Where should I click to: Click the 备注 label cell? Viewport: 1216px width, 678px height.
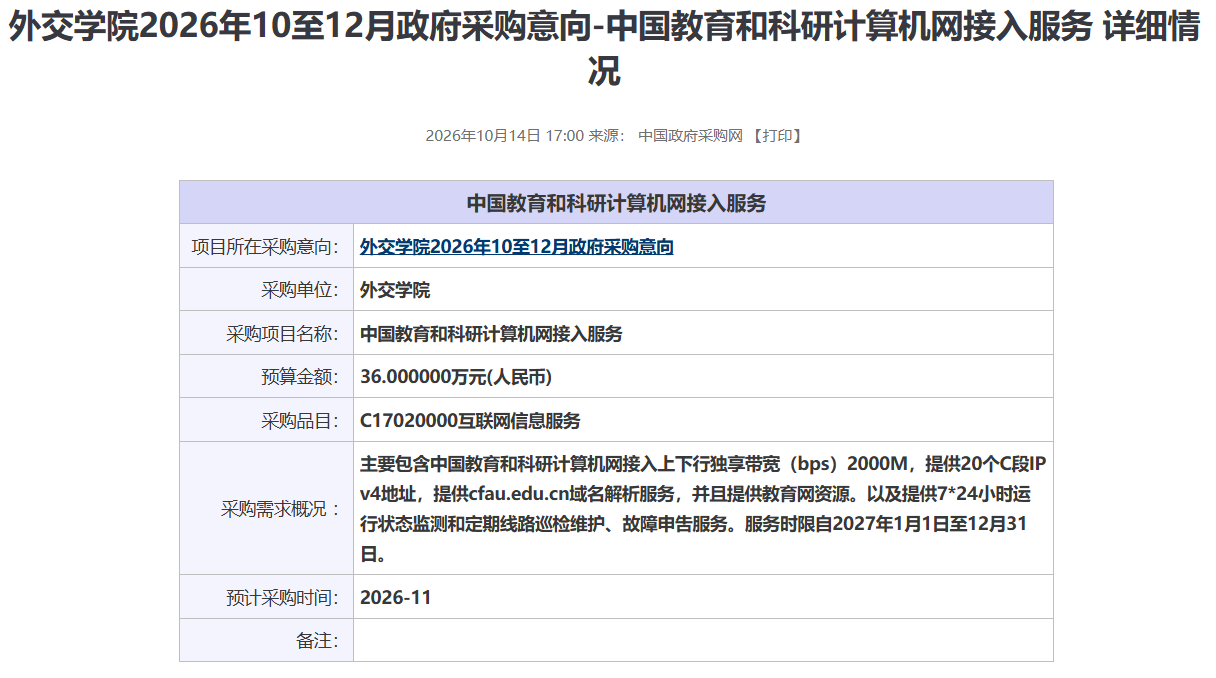click(266, 641)
